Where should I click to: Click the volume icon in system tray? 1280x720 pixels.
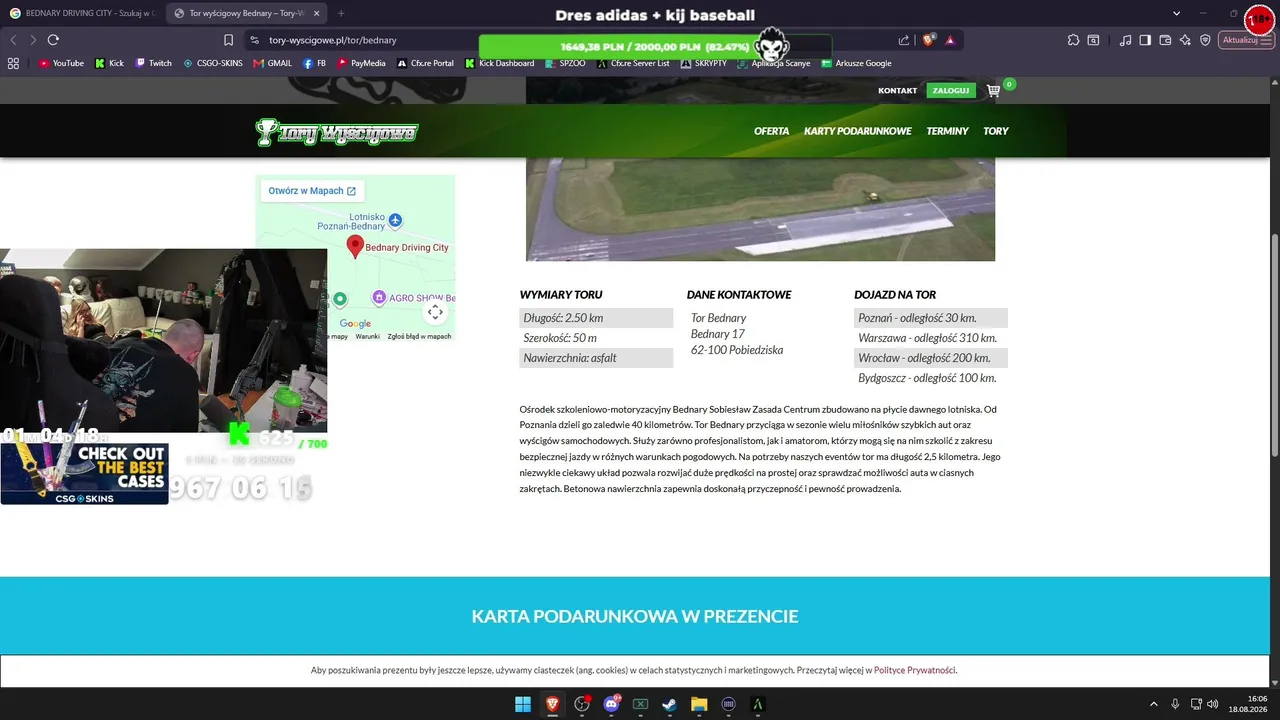pos(1213,704)
